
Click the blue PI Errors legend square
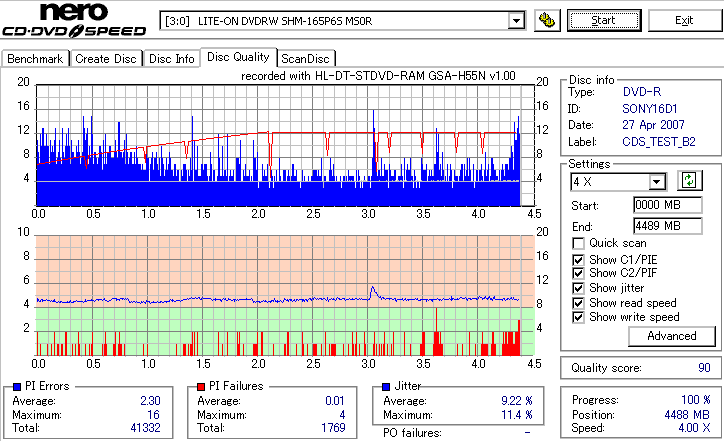click(x=17, y=387)
